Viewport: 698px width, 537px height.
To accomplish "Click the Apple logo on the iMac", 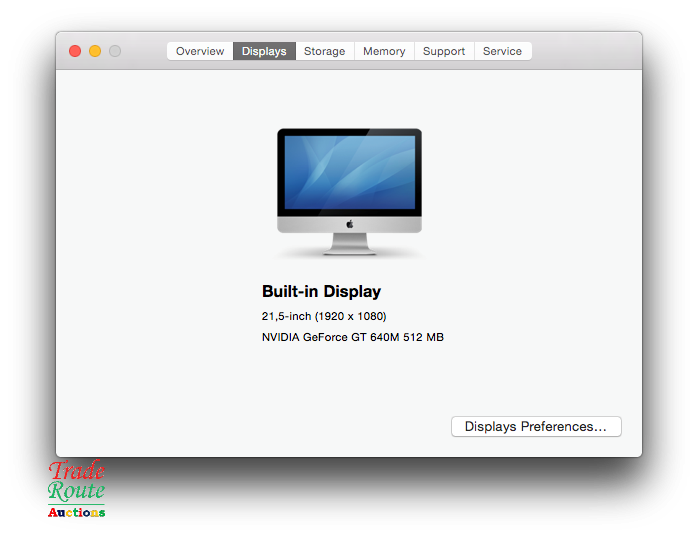I will [x=350, y=224].
